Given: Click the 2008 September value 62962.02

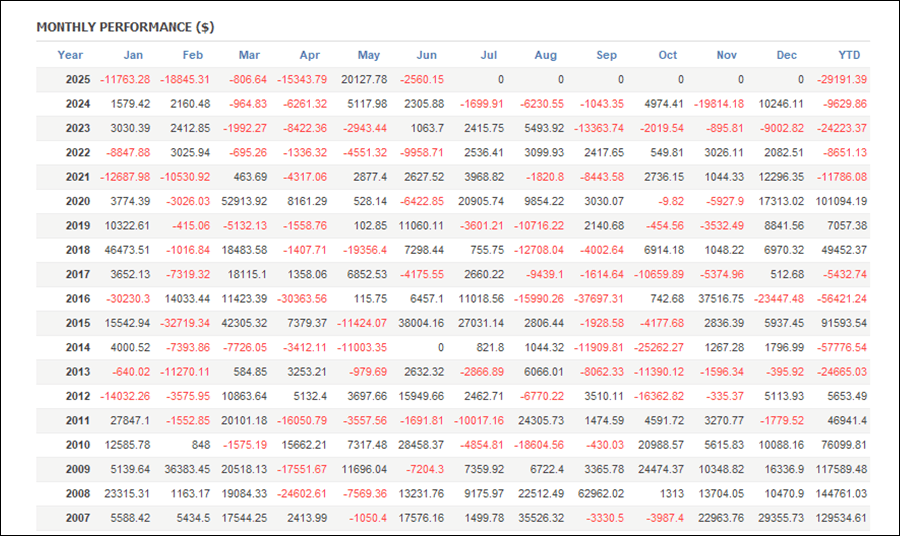Looking at the screenshot, I should click(x=601, y=494).
